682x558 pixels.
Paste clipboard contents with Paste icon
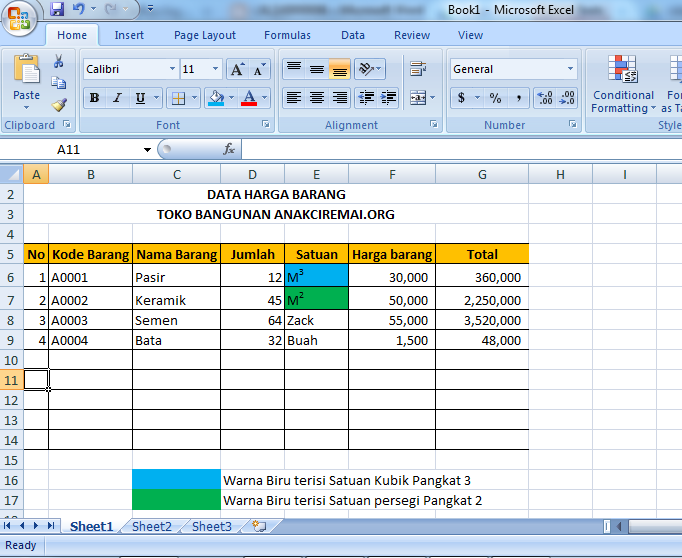click(26, 69)
